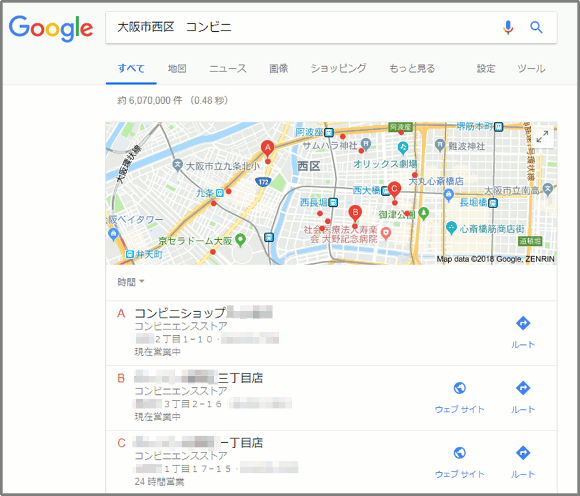The image size is (580, 496).
Task: Open route icon for result B
Action: [x=523, y=388]
